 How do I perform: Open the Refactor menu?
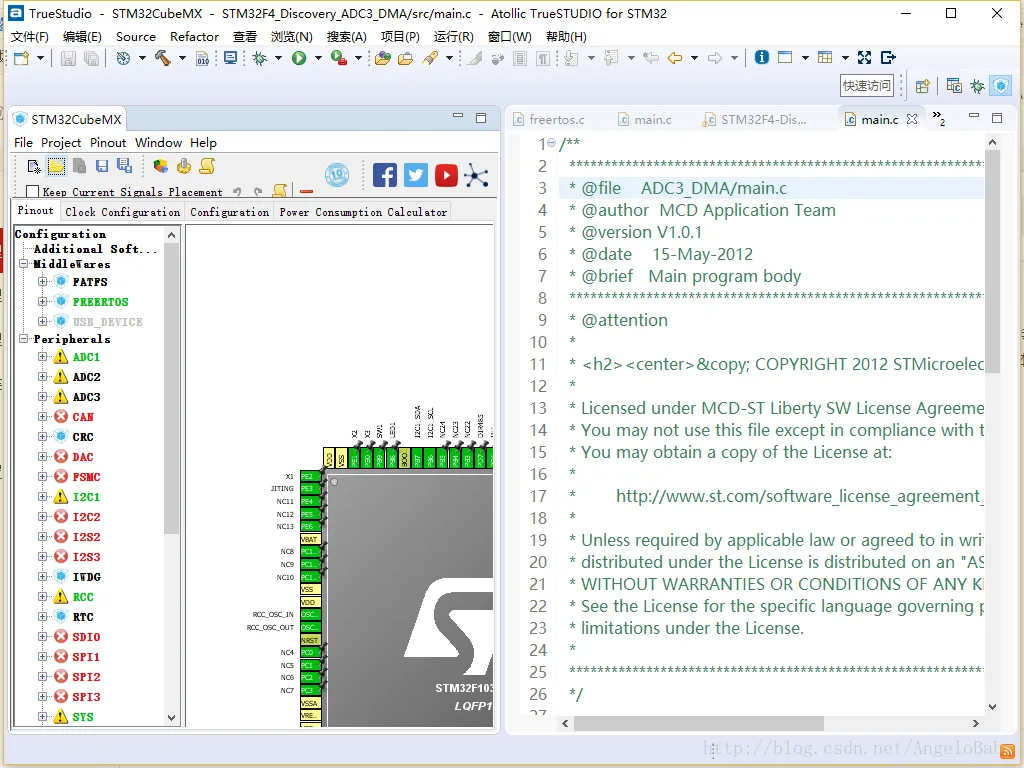coord(194,37)
